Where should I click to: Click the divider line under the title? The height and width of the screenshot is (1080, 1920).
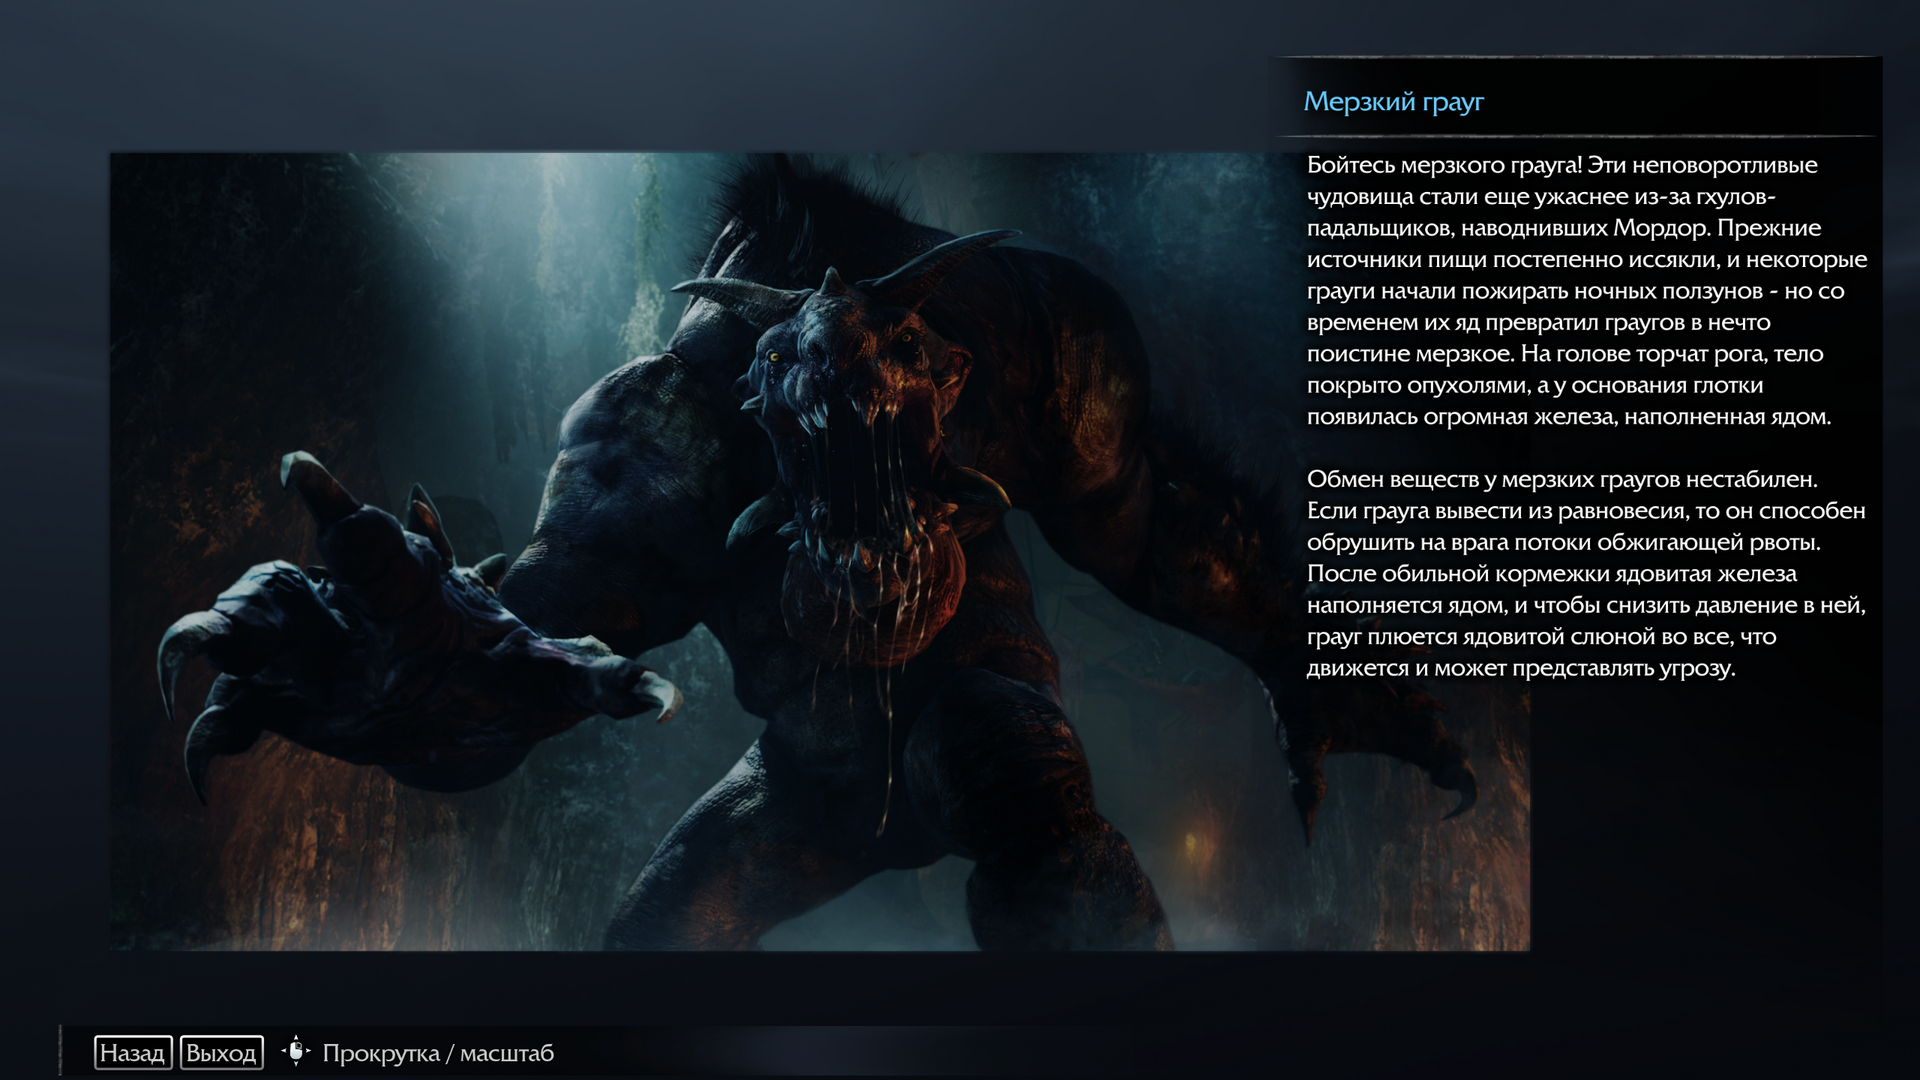tap(1575, 136)
